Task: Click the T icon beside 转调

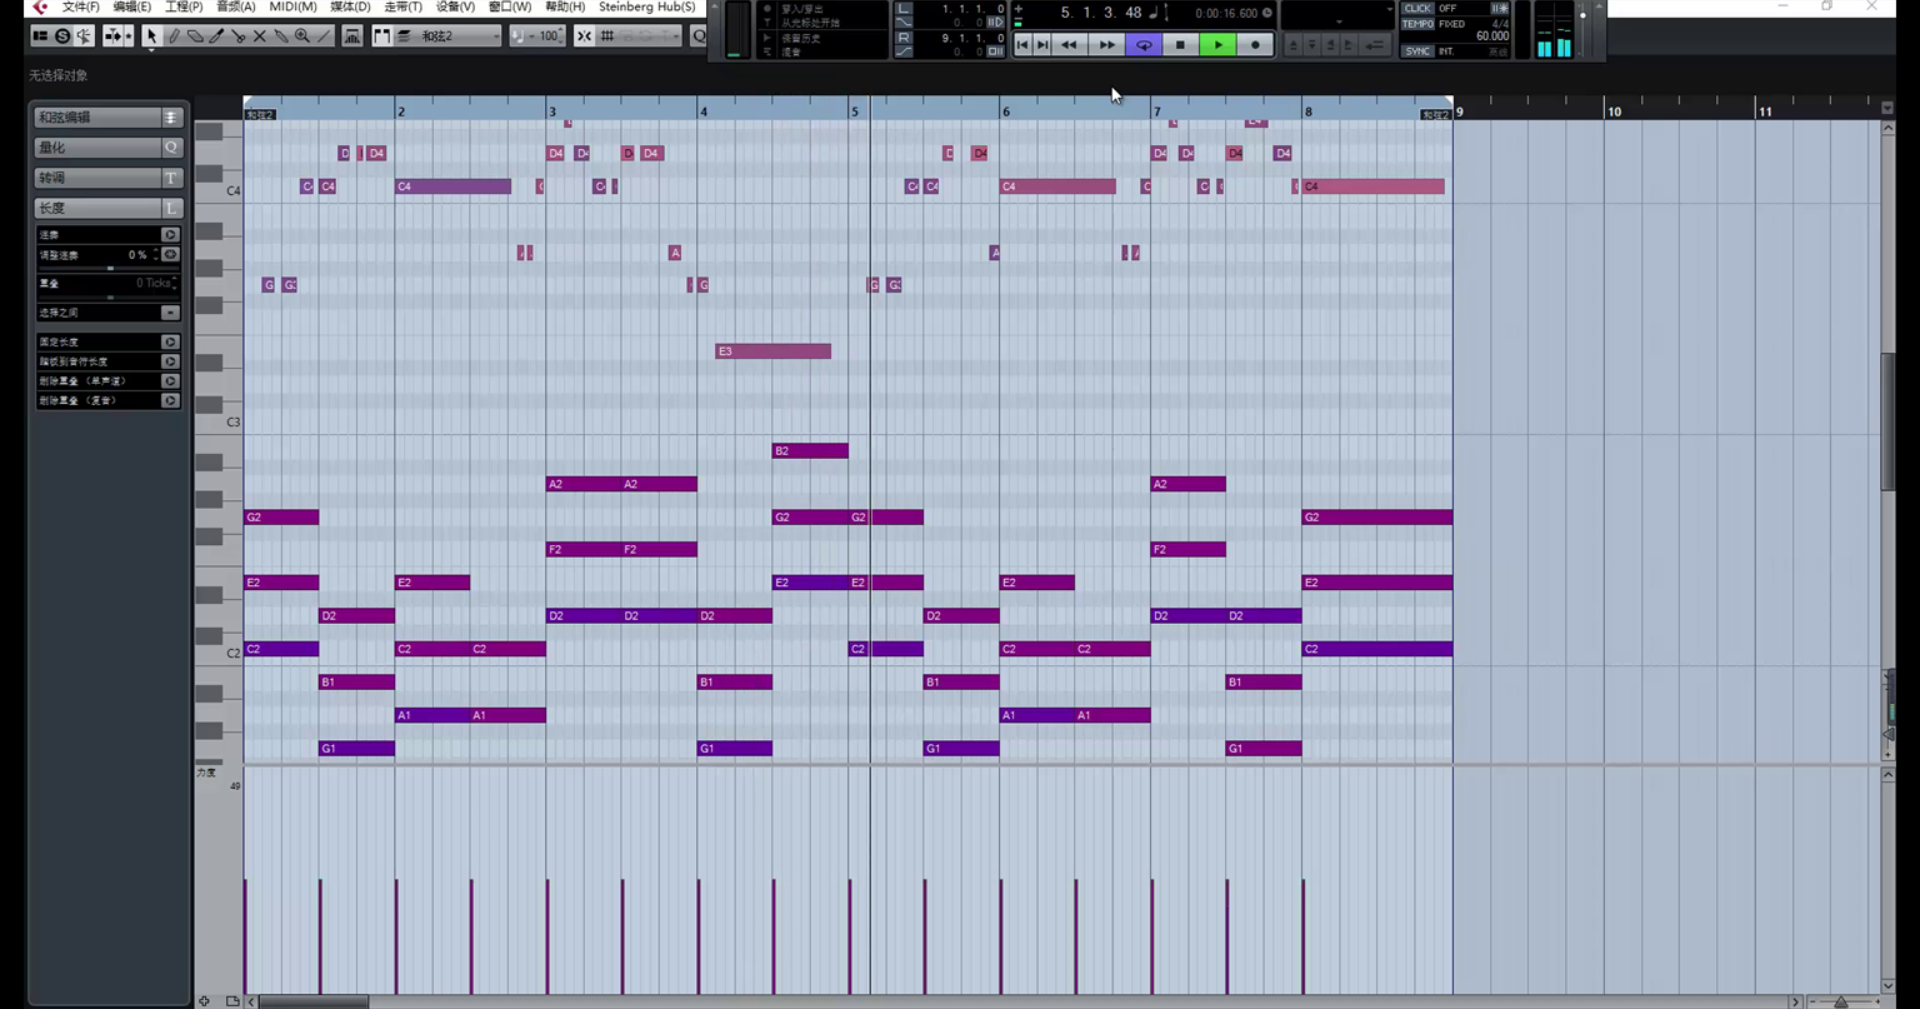Action: pos(171,177)
